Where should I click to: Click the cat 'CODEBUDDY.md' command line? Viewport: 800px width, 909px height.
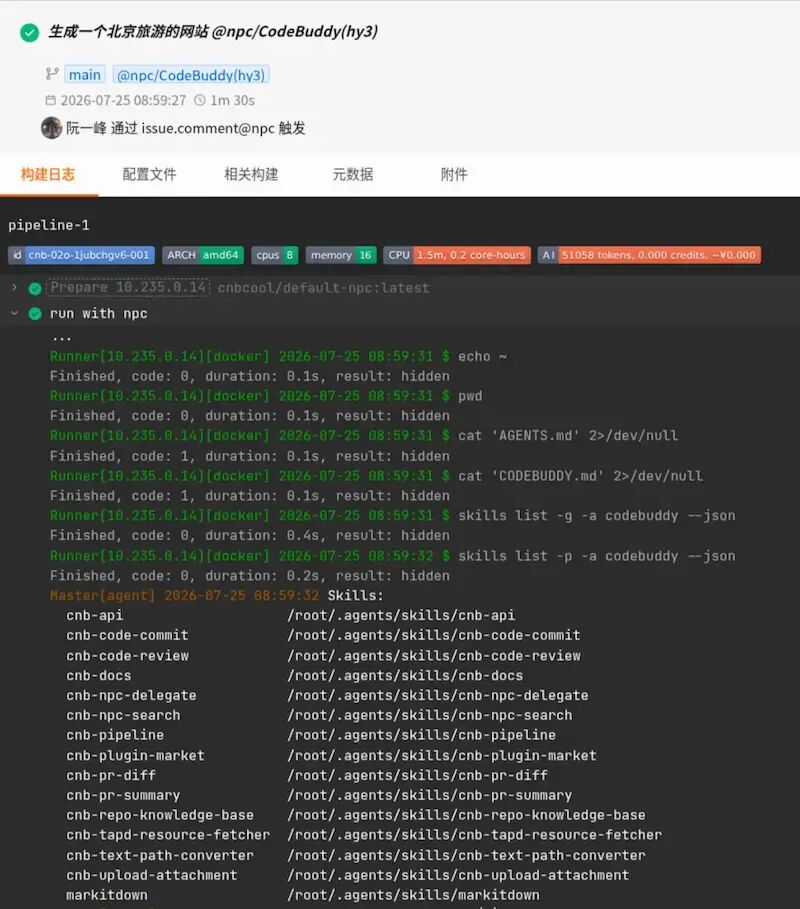coord(376,476)
